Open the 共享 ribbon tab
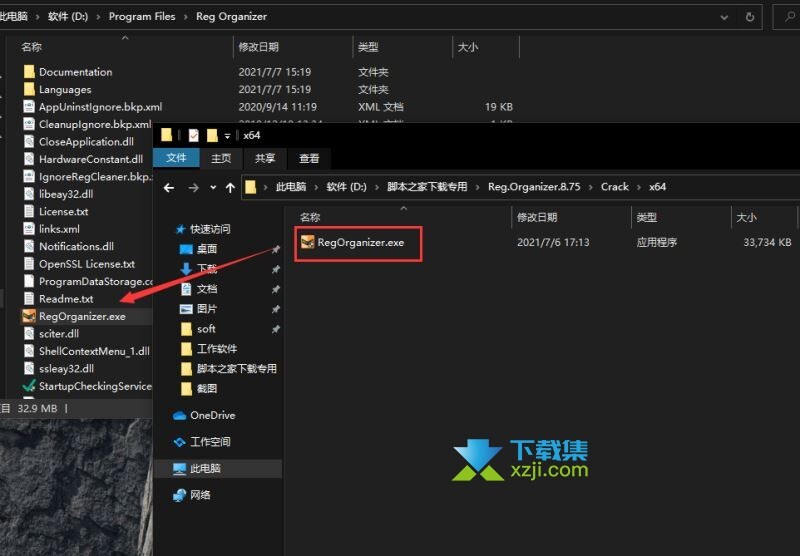 point(265,158)
